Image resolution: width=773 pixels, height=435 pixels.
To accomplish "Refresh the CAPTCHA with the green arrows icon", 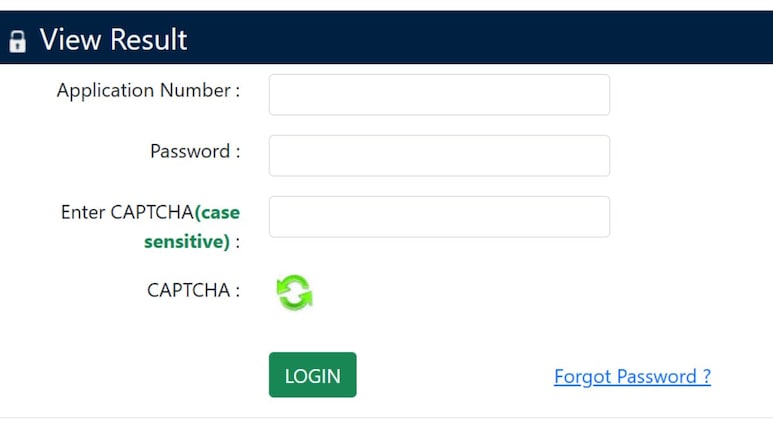I will 294,292.
